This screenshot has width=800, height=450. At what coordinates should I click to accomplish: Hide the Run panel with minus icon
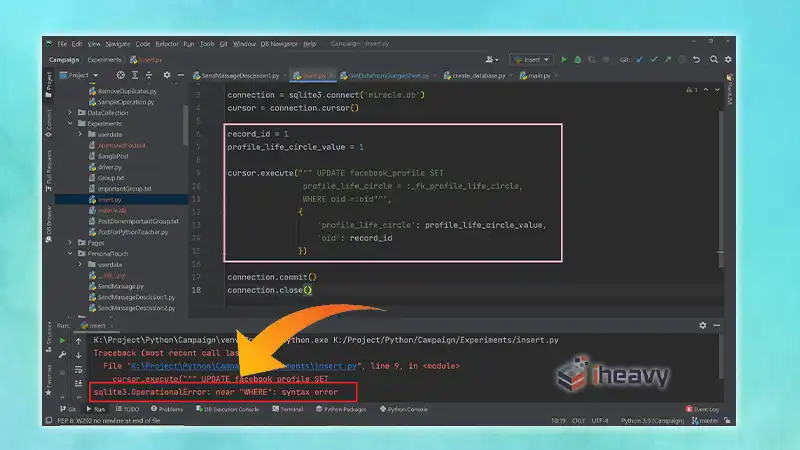717,325
